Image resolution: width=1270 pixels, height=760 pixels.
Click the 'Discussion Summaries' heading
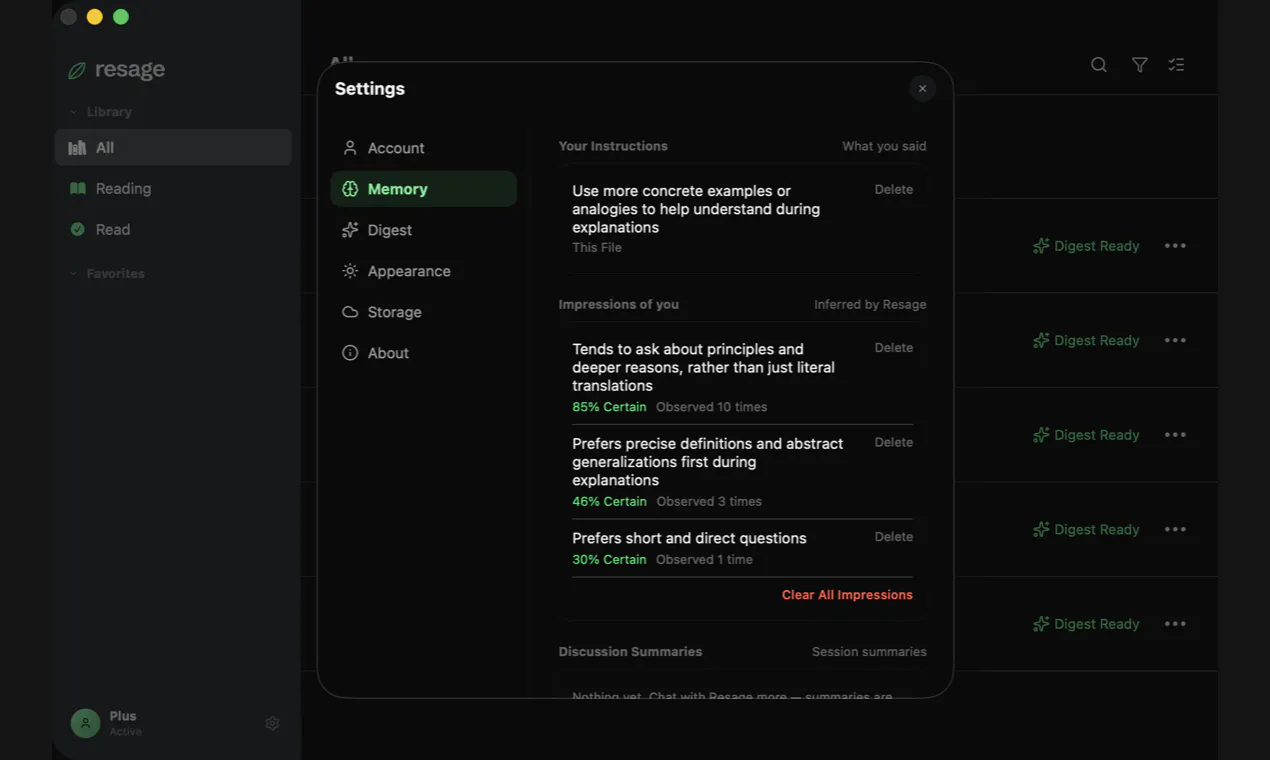pyautogui.click(x=630, y=652)
